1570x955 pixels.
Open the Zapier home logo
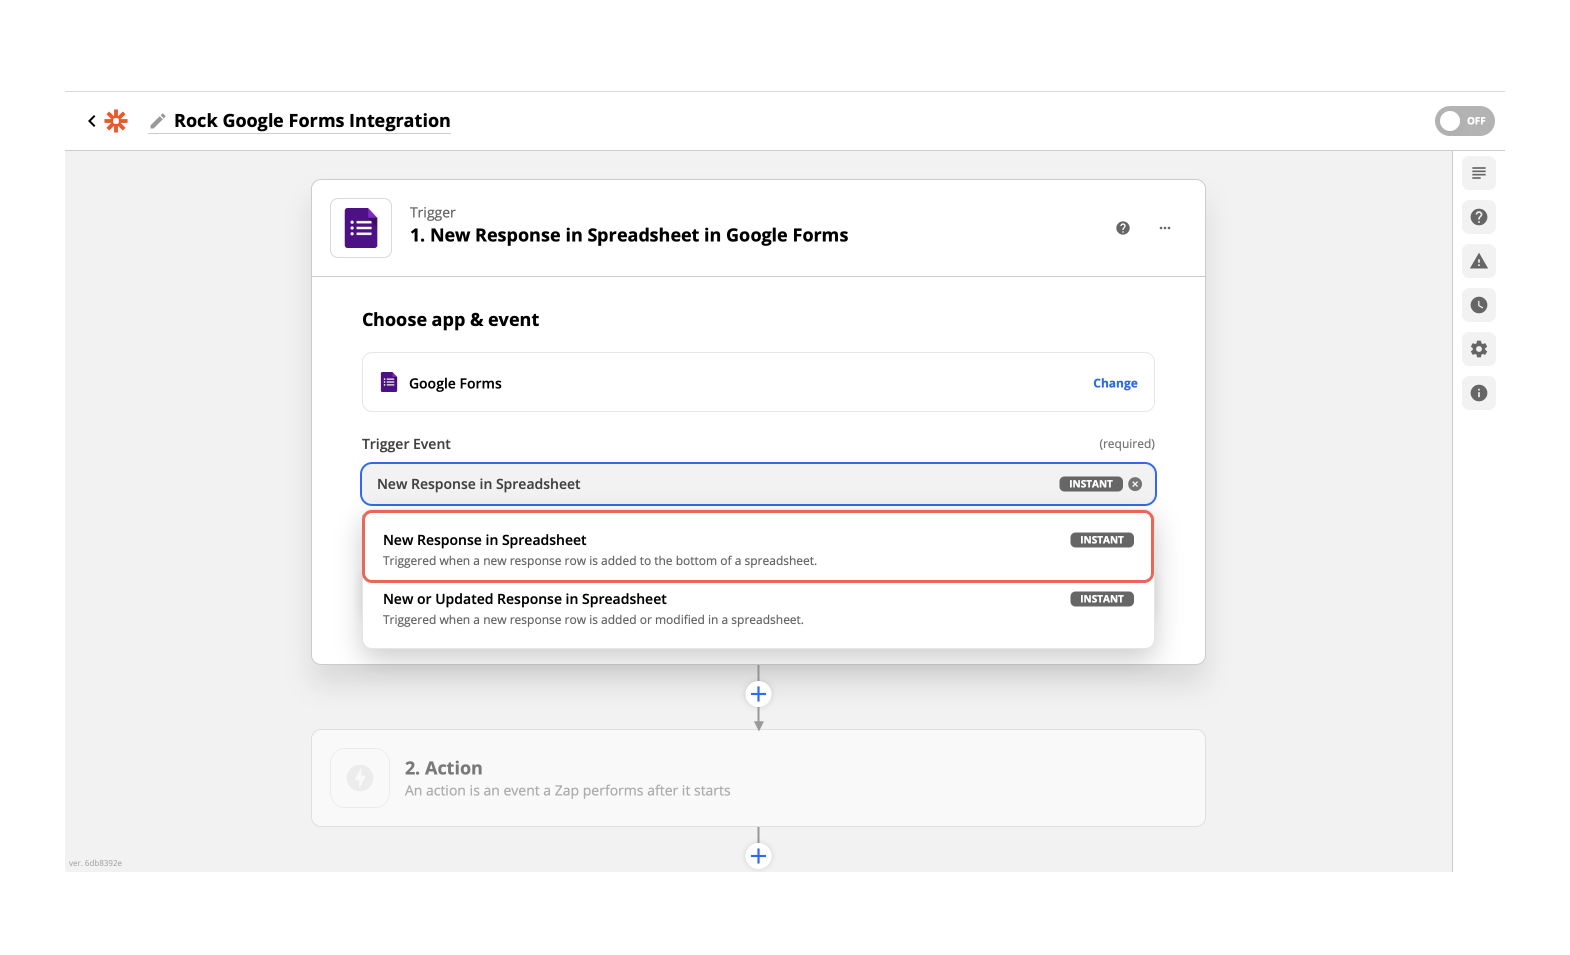(x=116, y=121)
